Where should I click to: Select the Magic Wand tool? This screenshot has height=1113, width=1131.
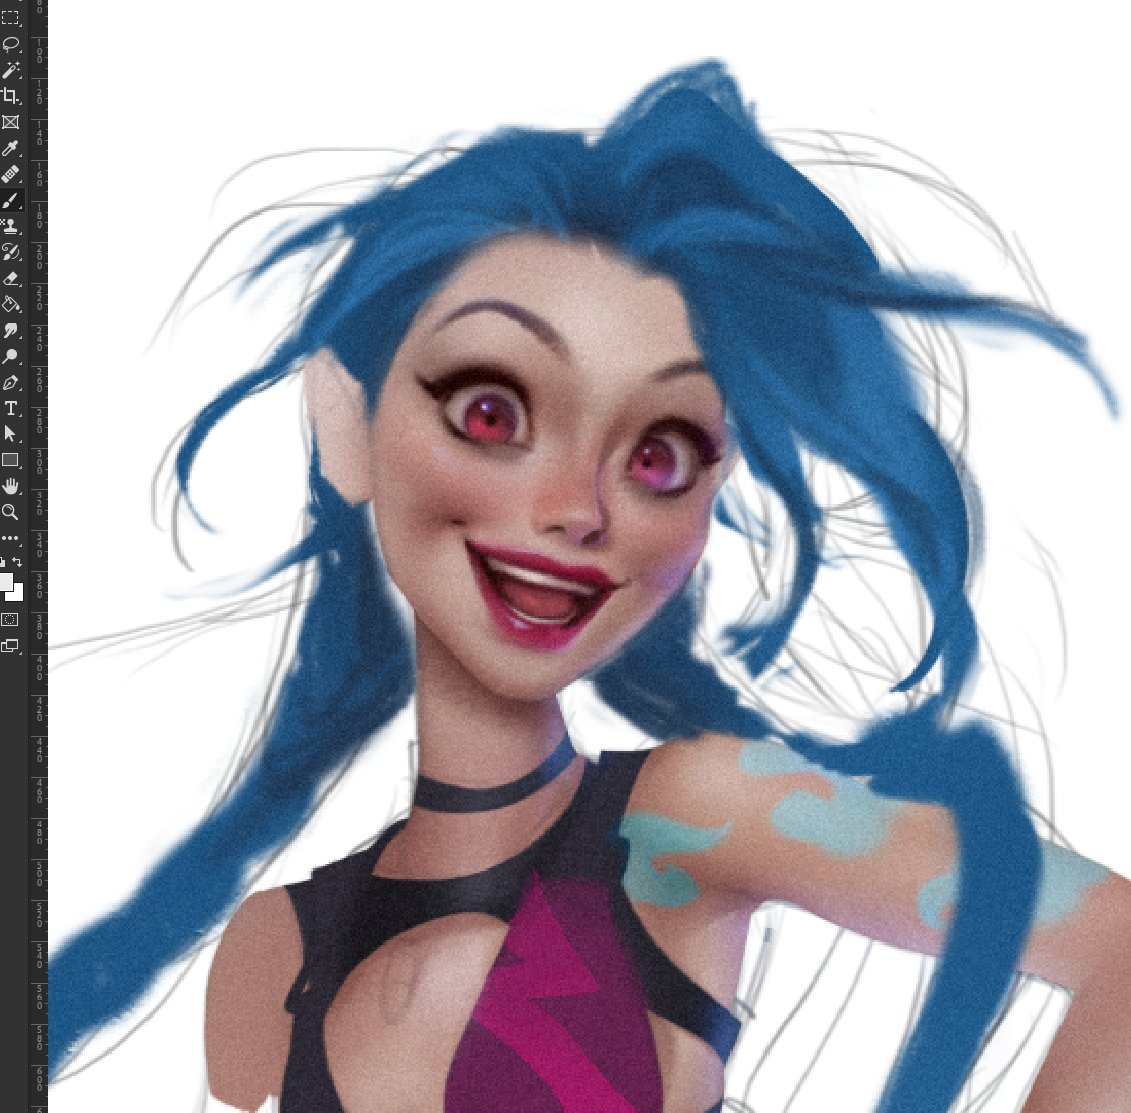10,70
